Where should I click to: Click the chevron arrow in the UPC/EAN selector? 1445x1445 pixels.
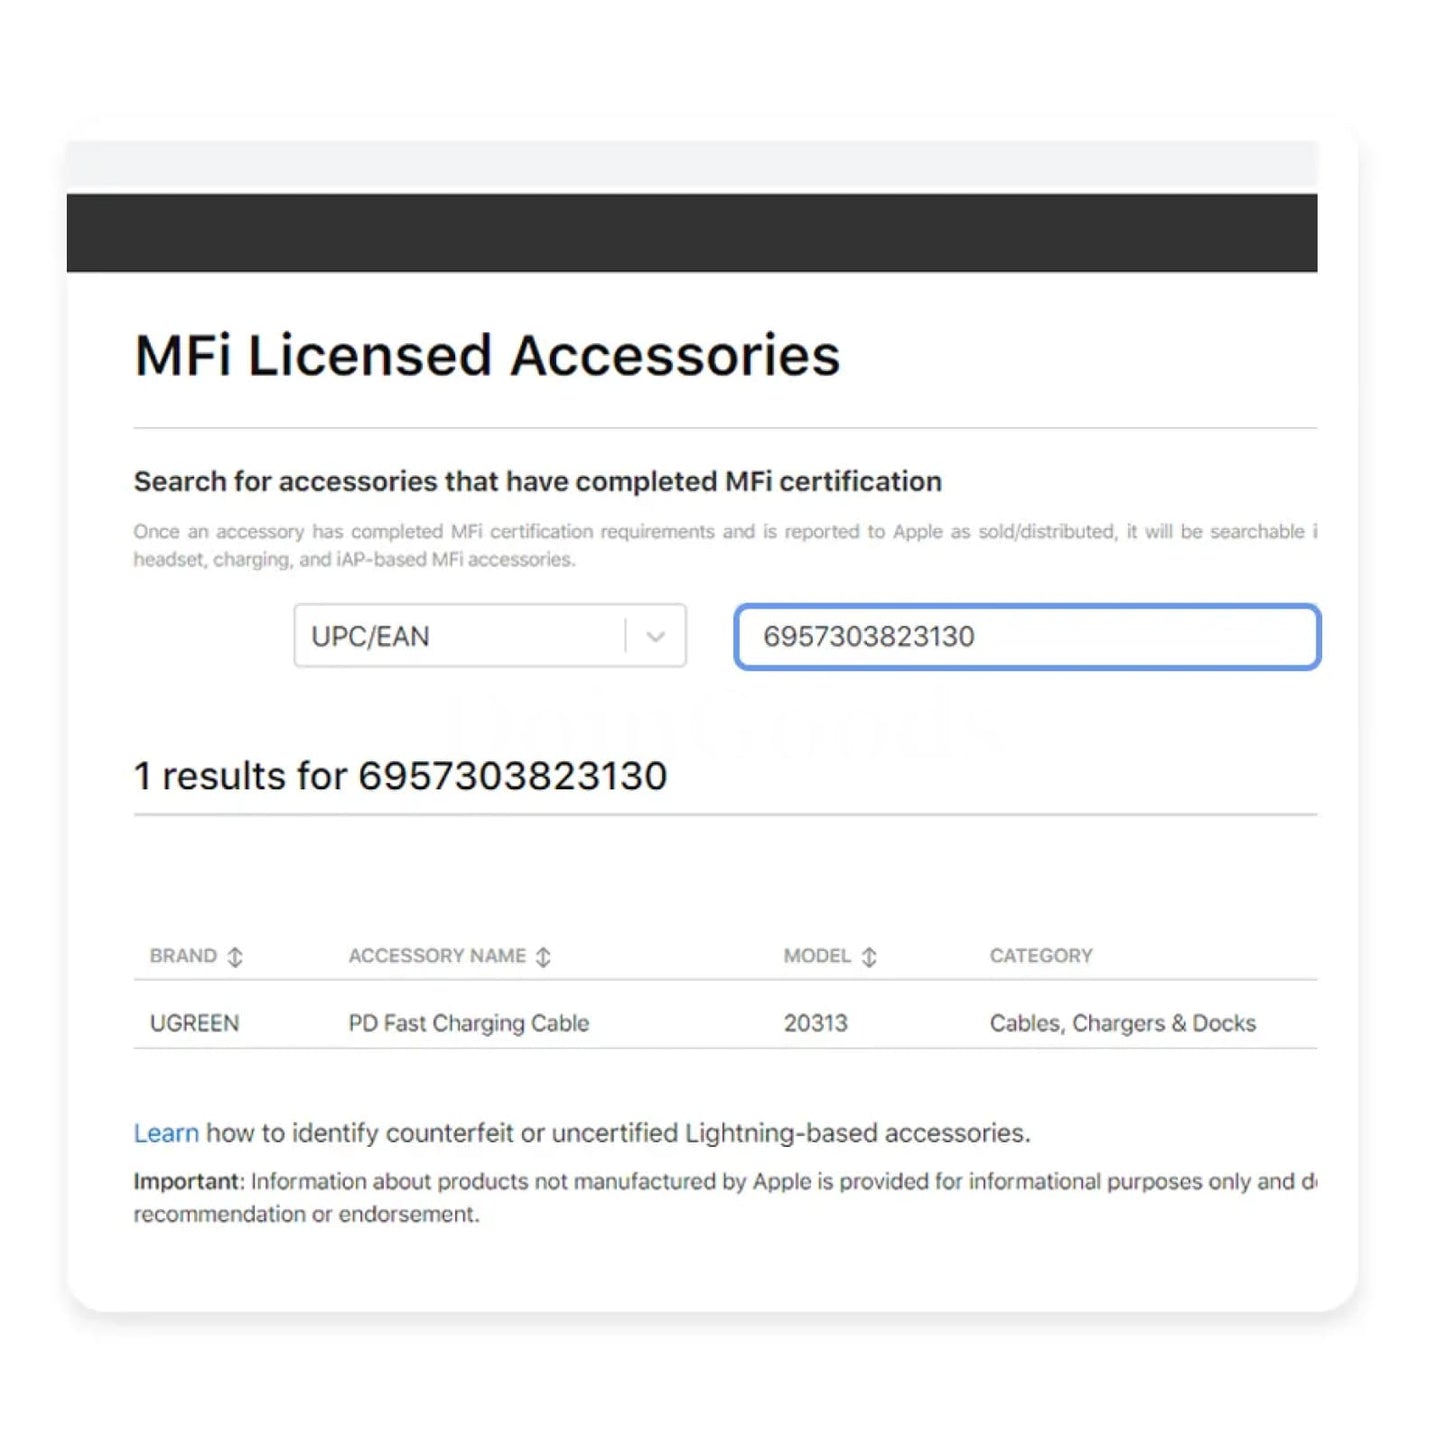(x=656, y=636)
